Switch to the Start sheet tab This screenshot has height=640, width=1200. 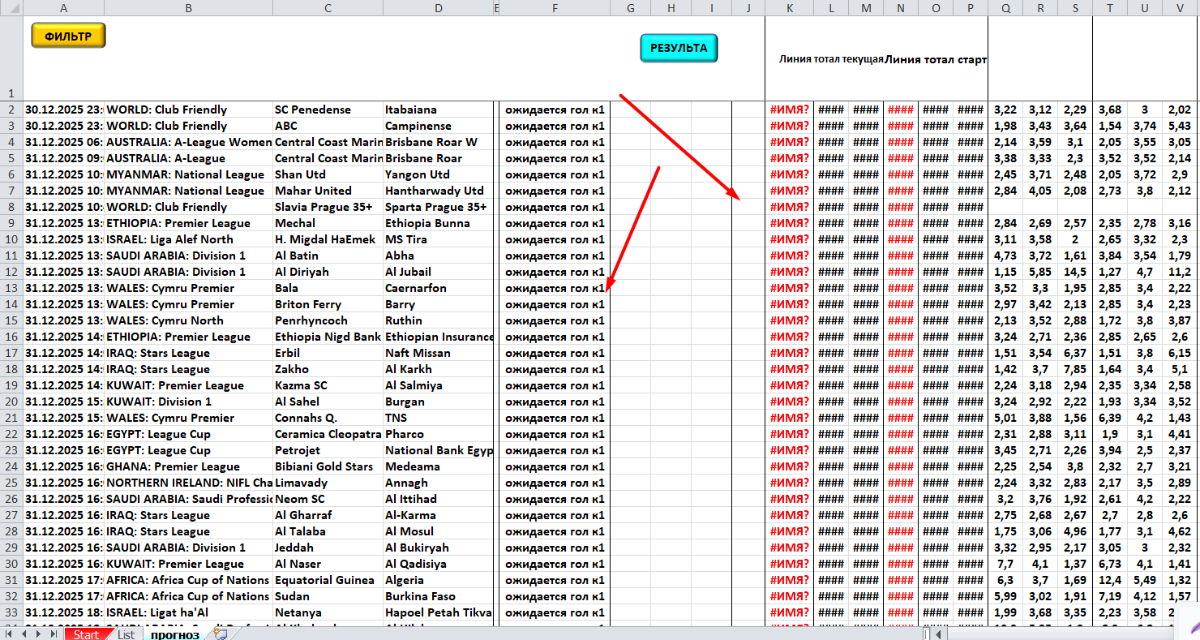[86, 634]
